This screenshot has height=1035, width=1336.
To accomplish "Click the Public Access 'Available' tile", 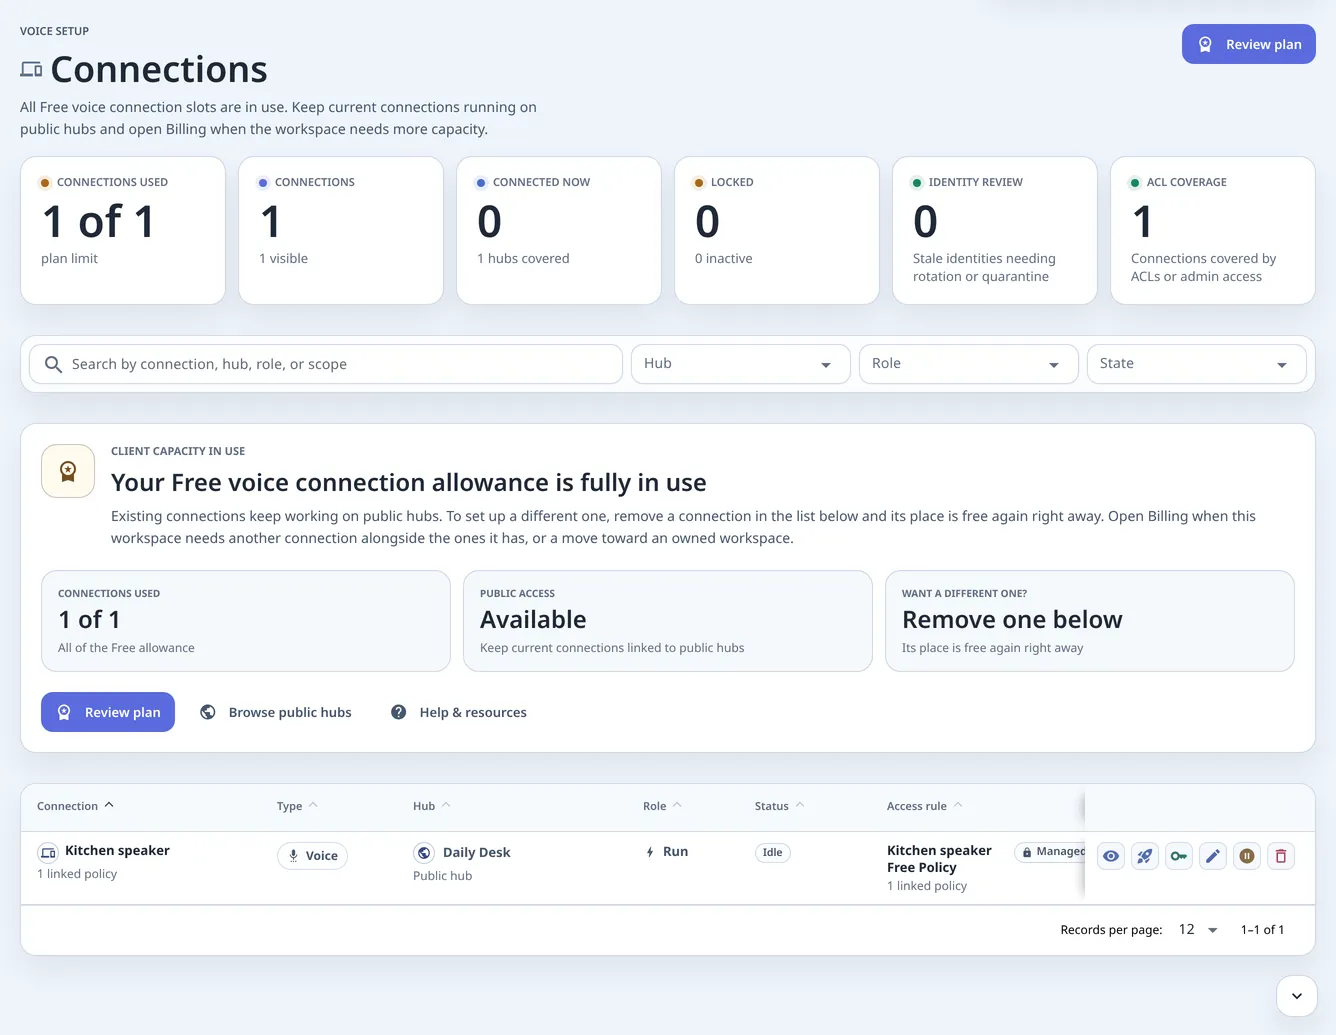I will pyautogui.click(x=668, y=621).
